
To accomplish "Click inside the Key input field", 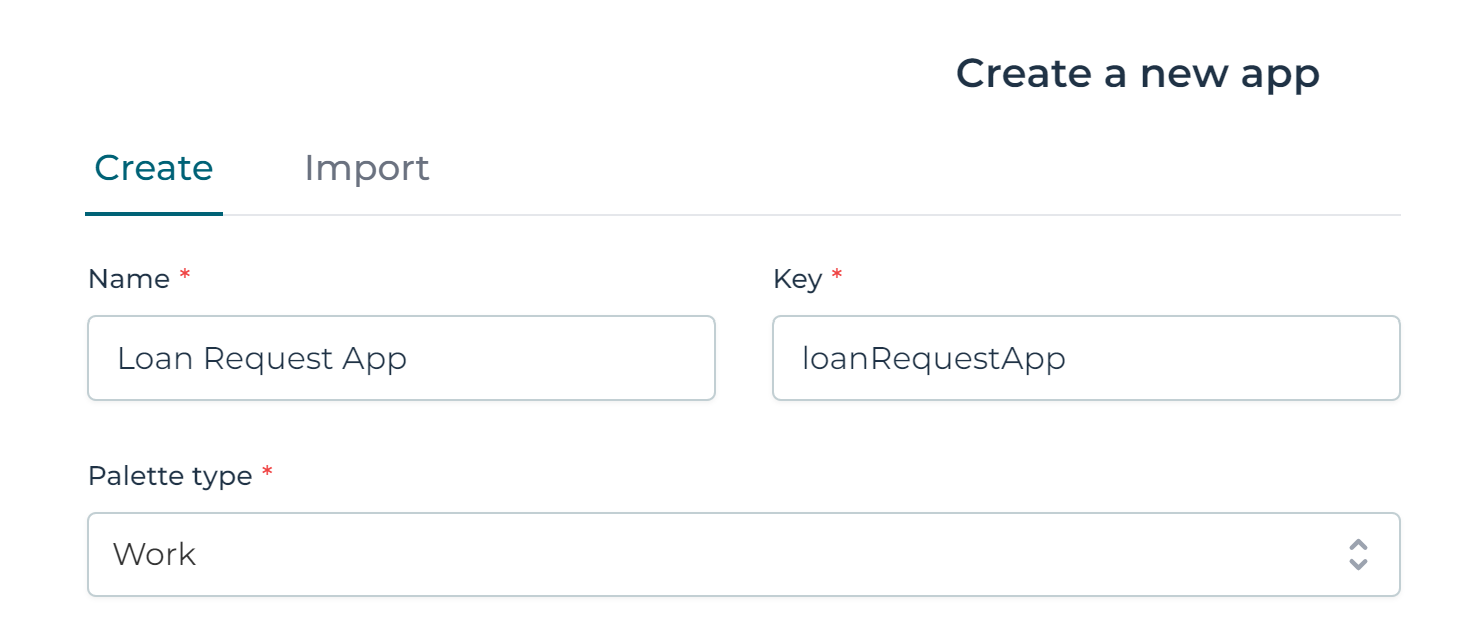I will tap(1086, 358).
